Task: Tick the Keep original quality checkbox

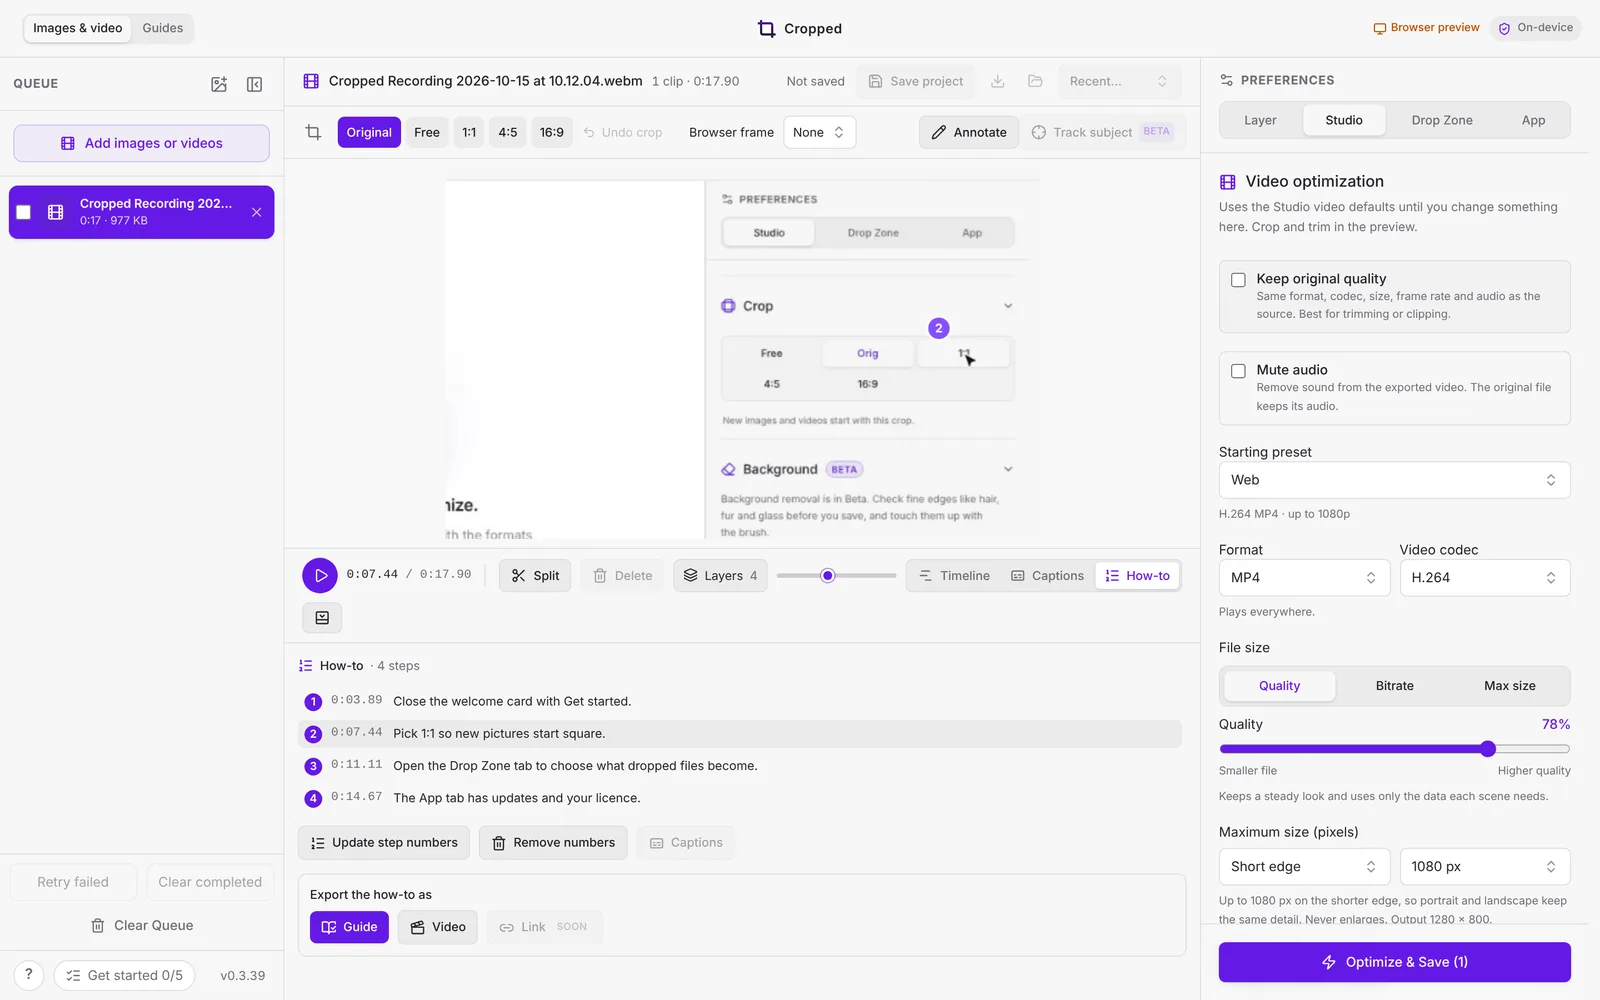Action: pyautogui.click(x=1238, y=280)
